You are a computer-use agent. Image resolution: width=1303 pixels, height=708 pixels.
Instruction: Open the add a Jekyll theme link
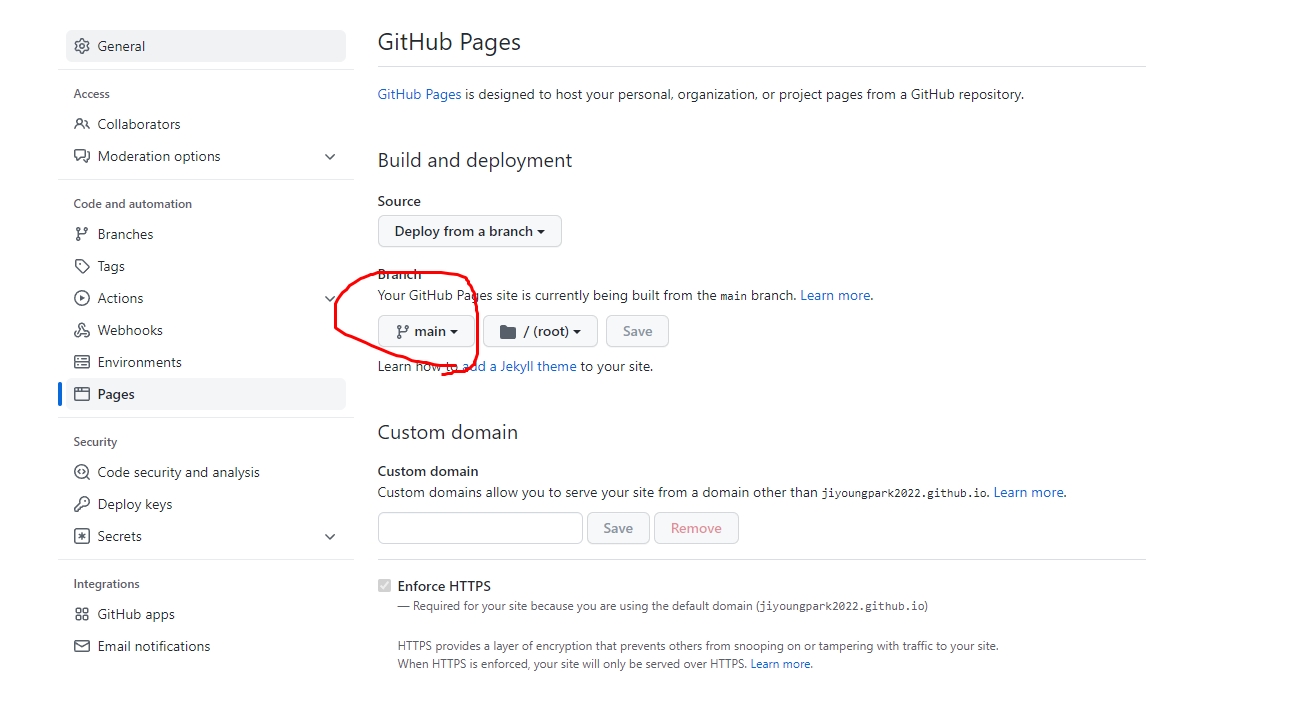(519, 366)
